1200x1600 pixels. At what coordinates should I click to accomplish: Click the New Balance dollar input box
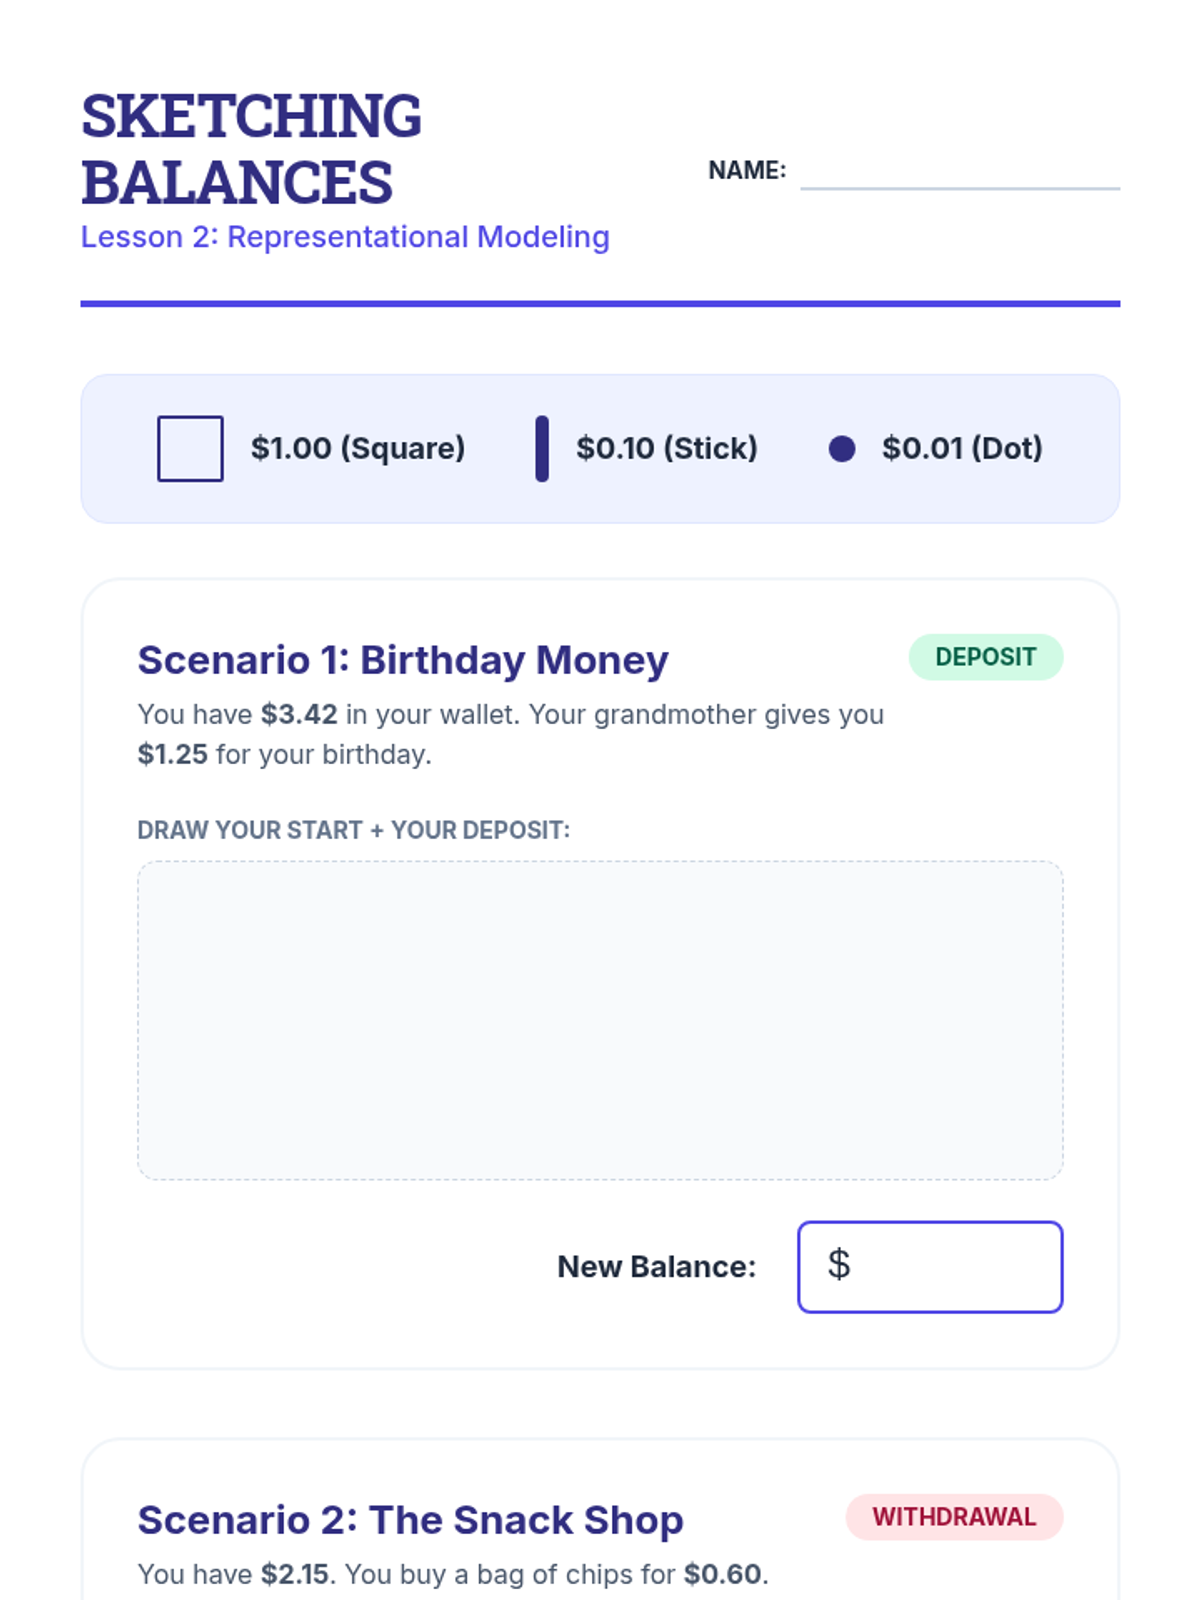[x=930, y=1267]
